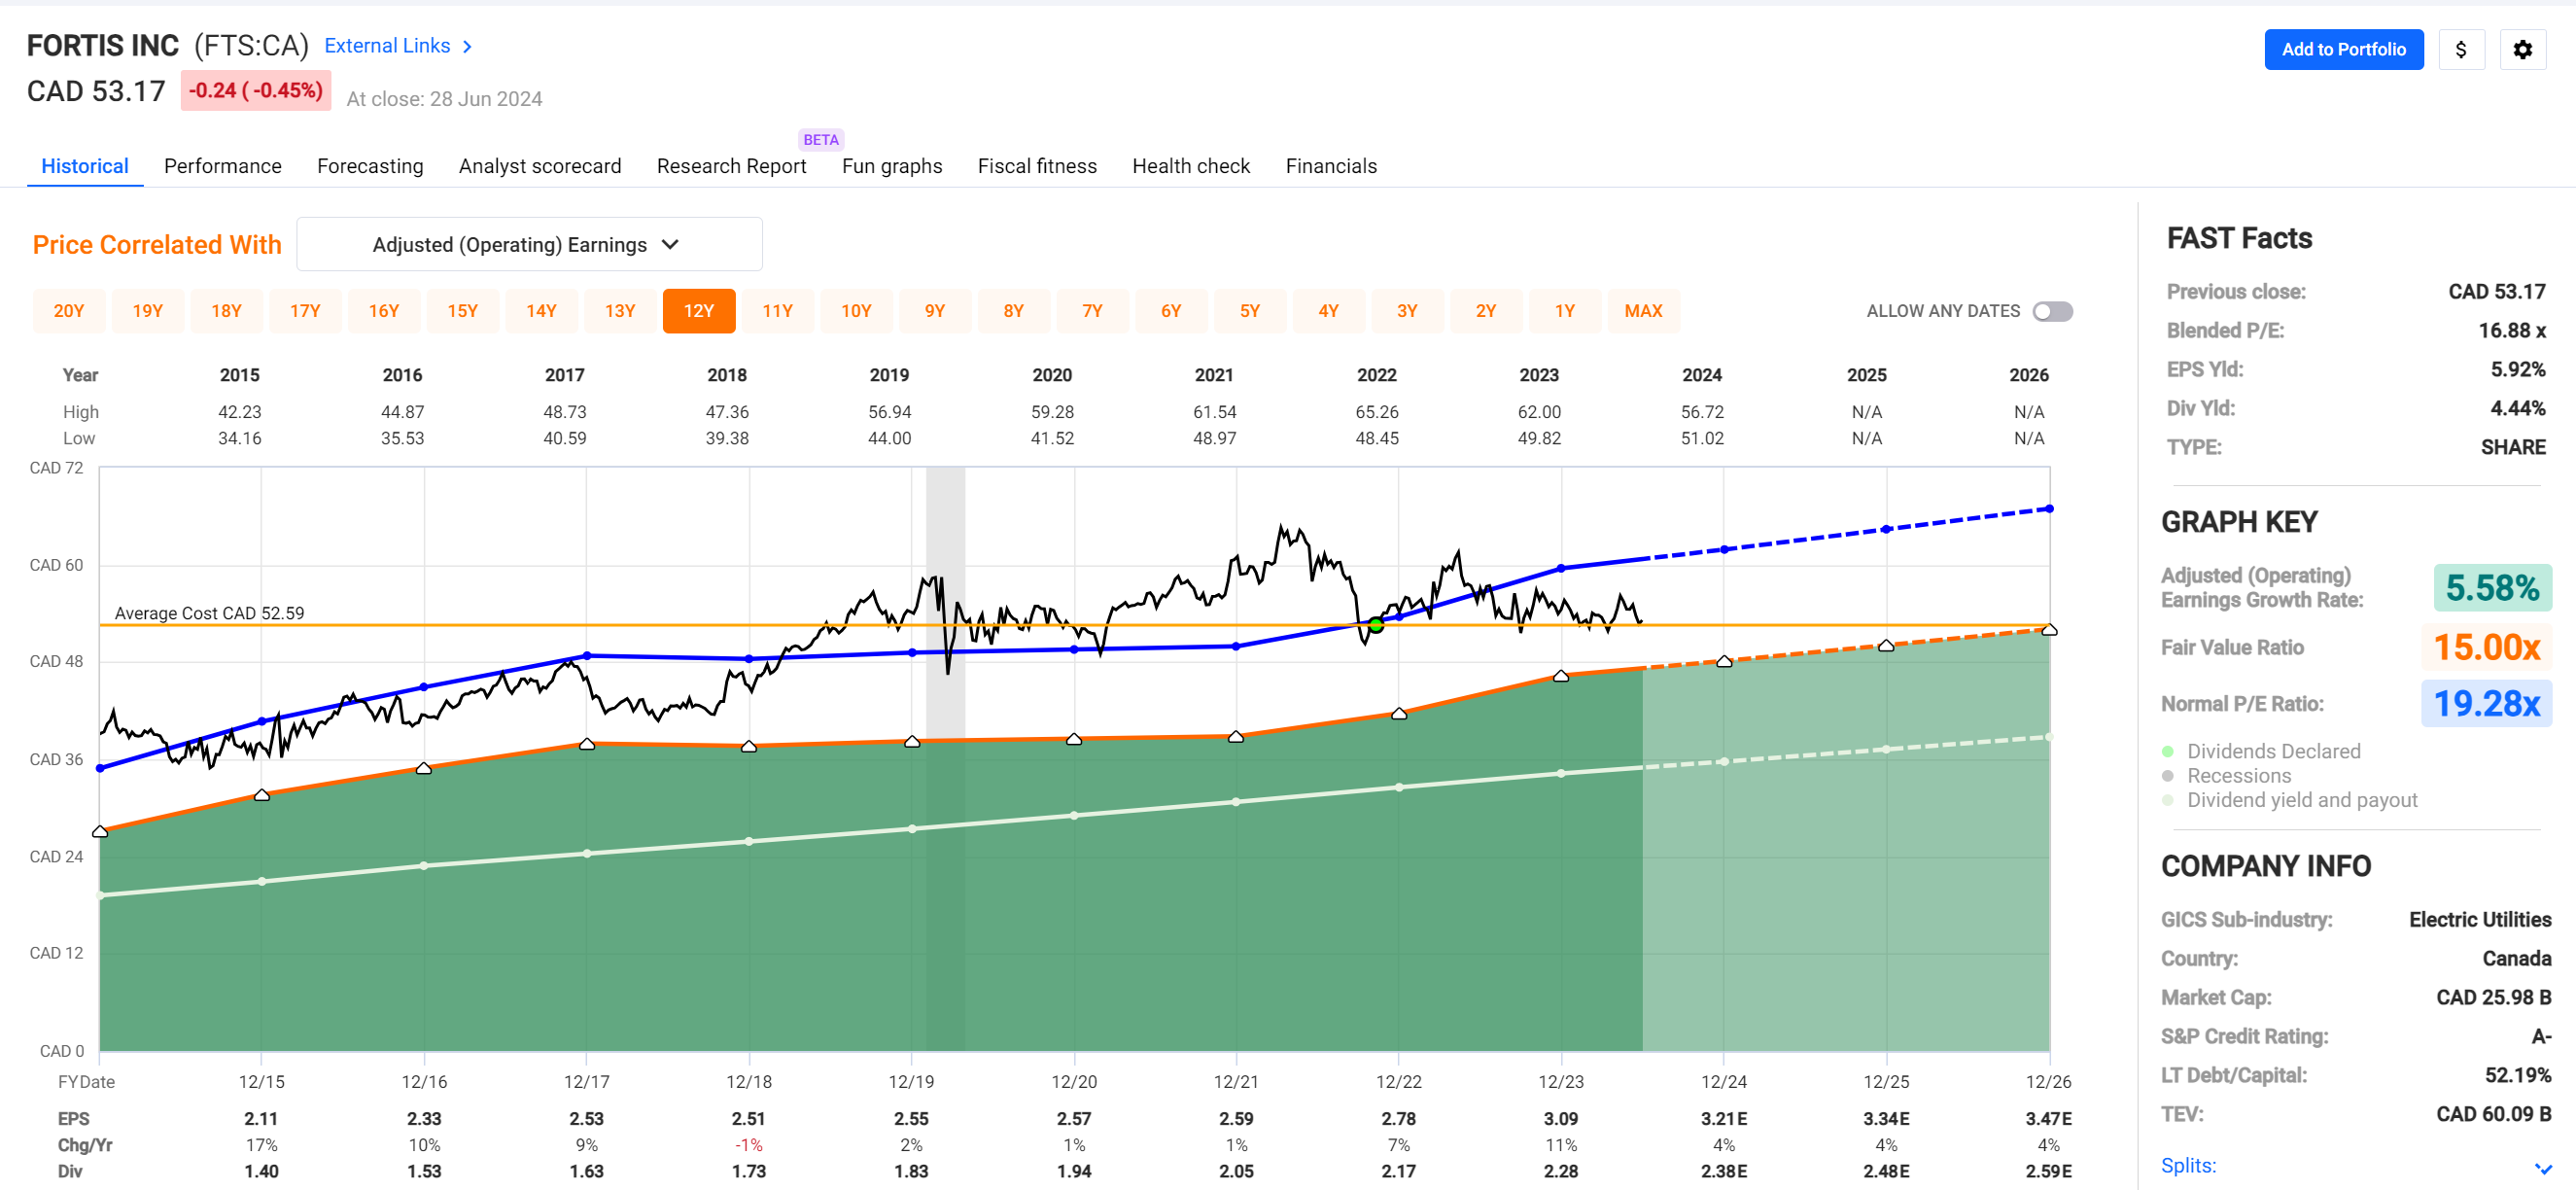
Task: Open the Financials tab
Action: [1331, 166]
